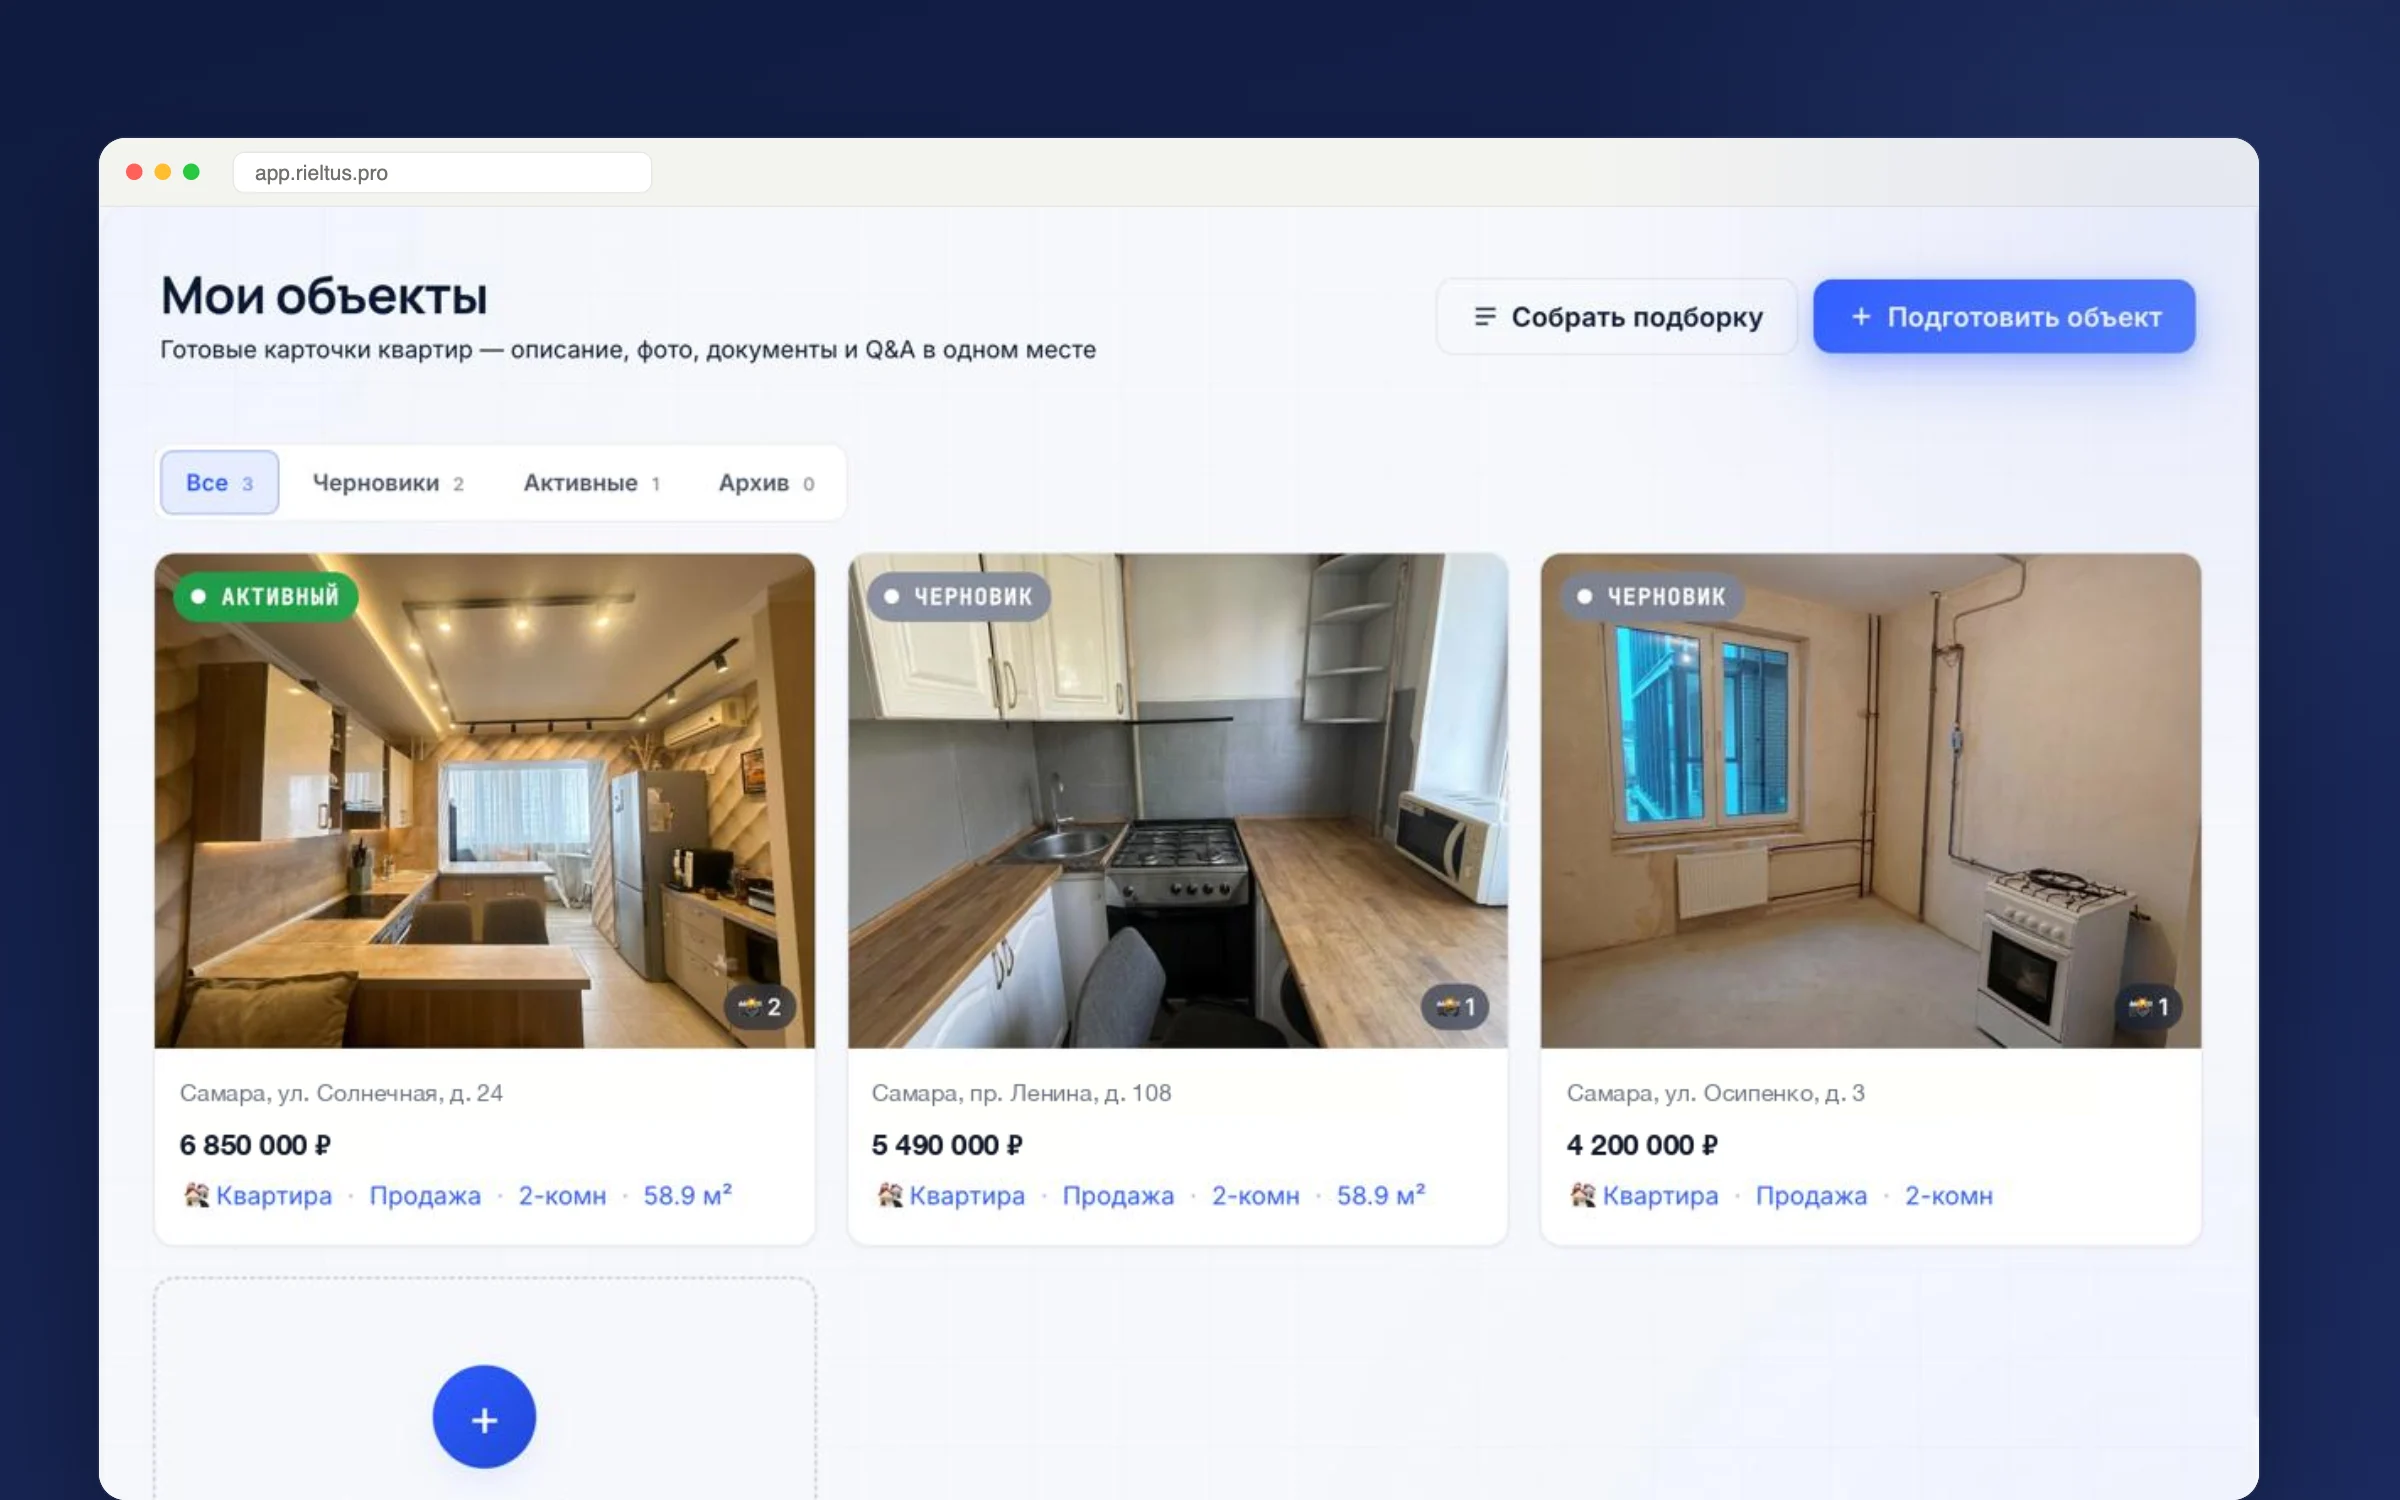Click the Готовые карточки квартир subtitle
The width and height of the screenshot is (2400, 1500).
pyautogui.click(x=628, y=350)
